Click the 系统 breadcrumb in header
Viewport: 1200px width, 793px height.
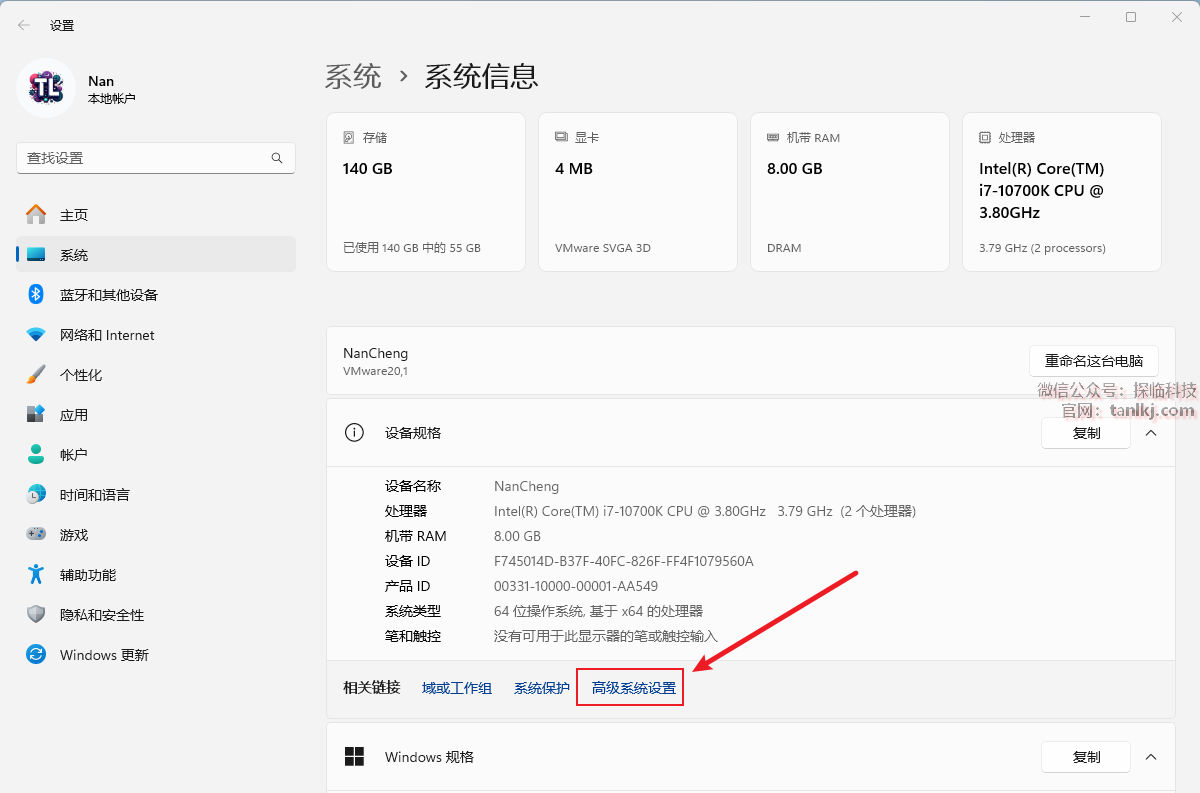(353, 76)
